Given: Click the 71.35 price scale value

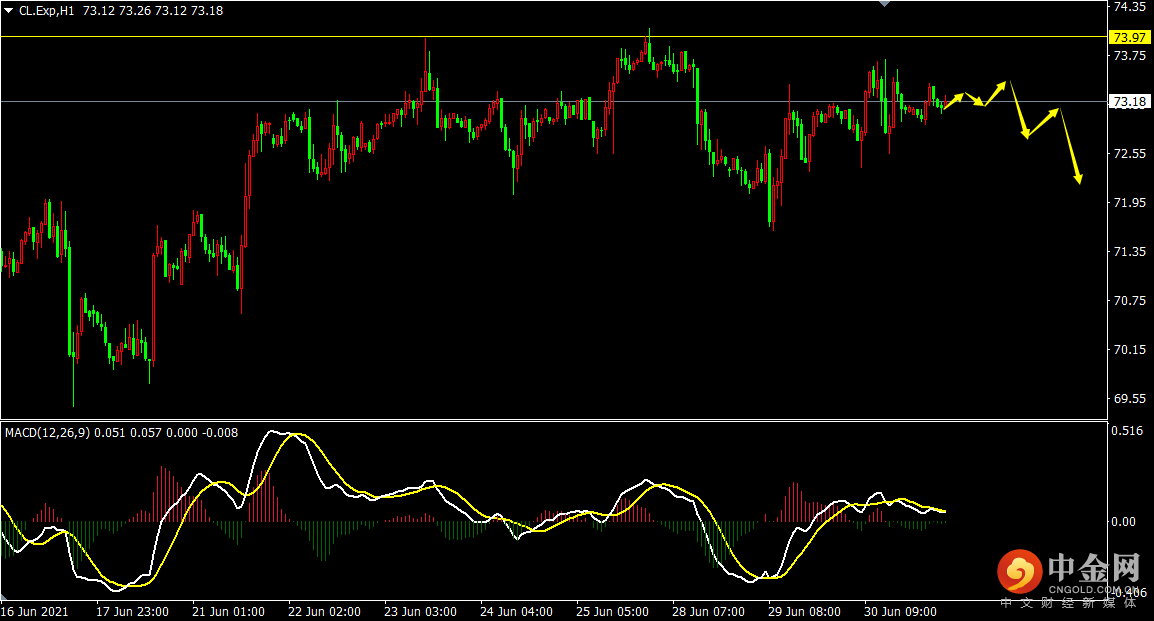Looking at the screenshot, I should coord(1130,252).
